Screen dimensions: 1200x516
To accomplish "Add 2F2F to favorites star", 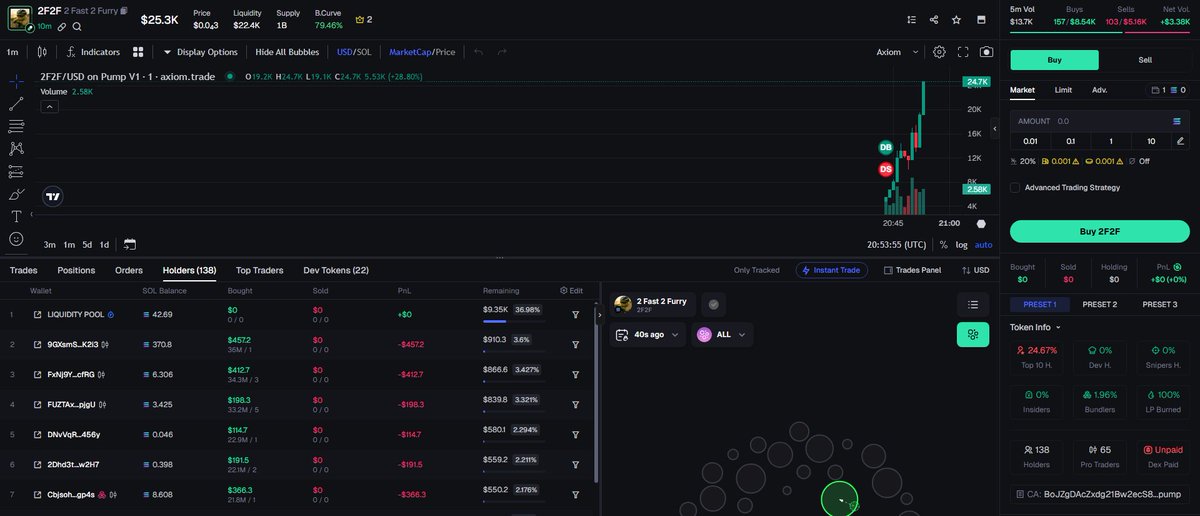I will 957,19.
